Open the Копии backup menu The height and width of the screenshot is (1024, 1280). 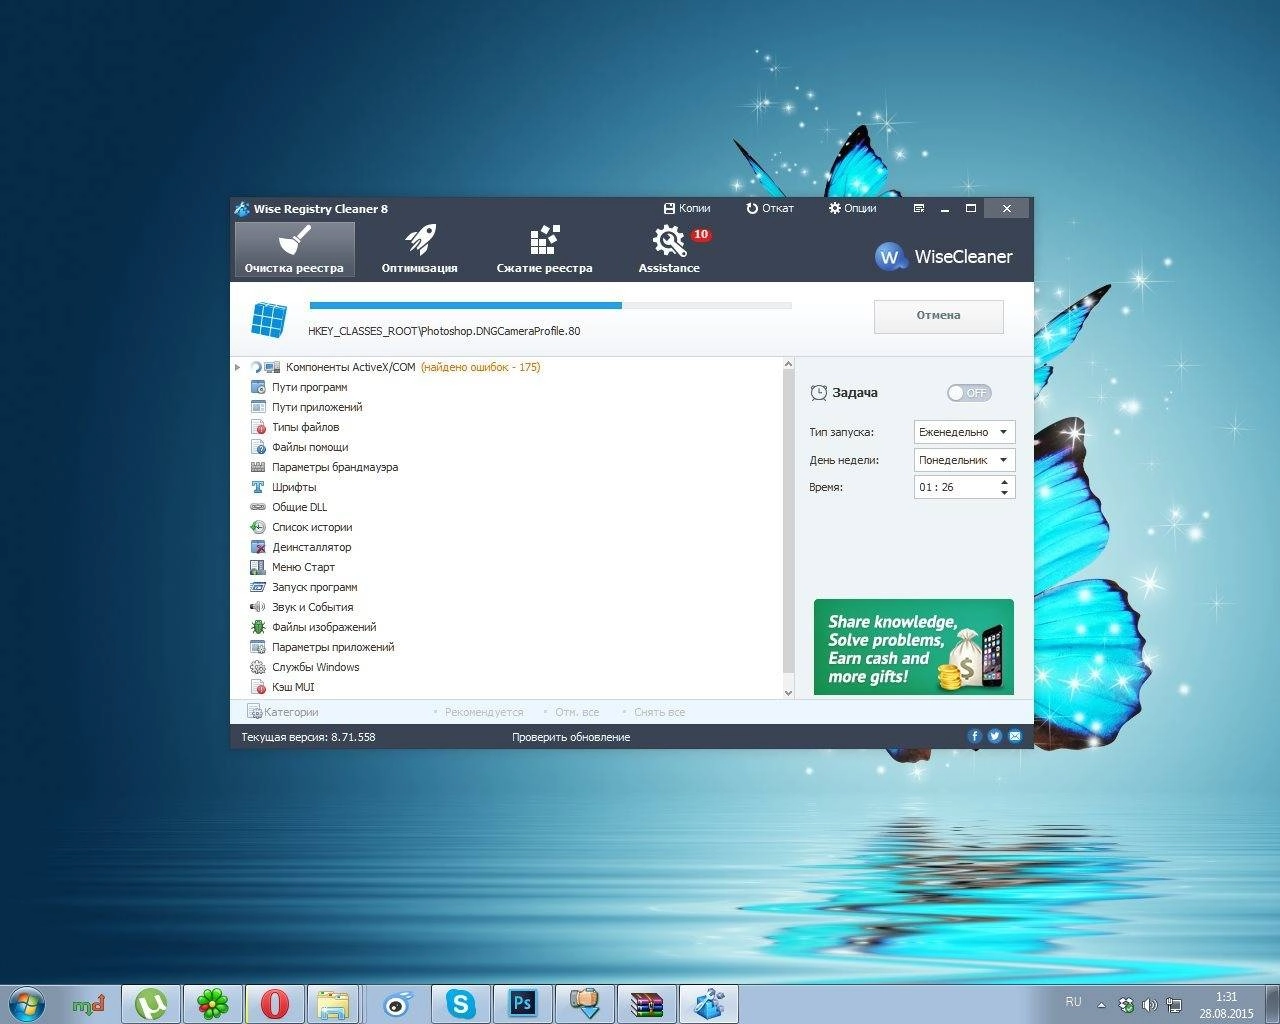(687, 208)
